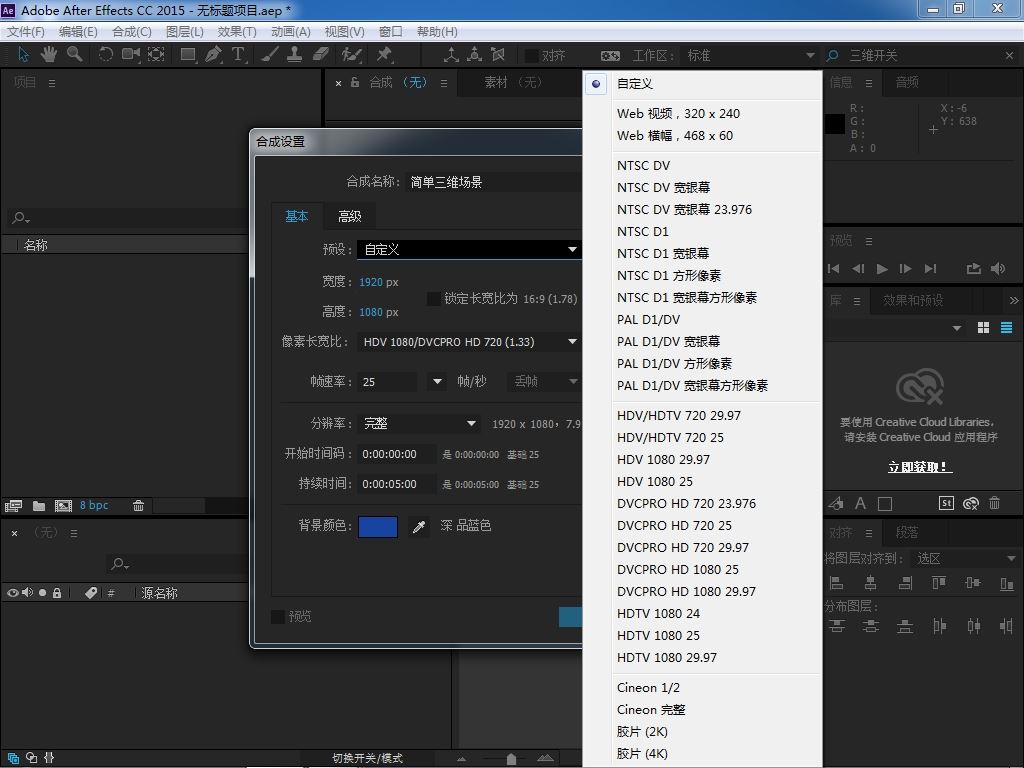Select the Type tool
The width and height of the screenshot is (1024, 768).
click(238, 54)
